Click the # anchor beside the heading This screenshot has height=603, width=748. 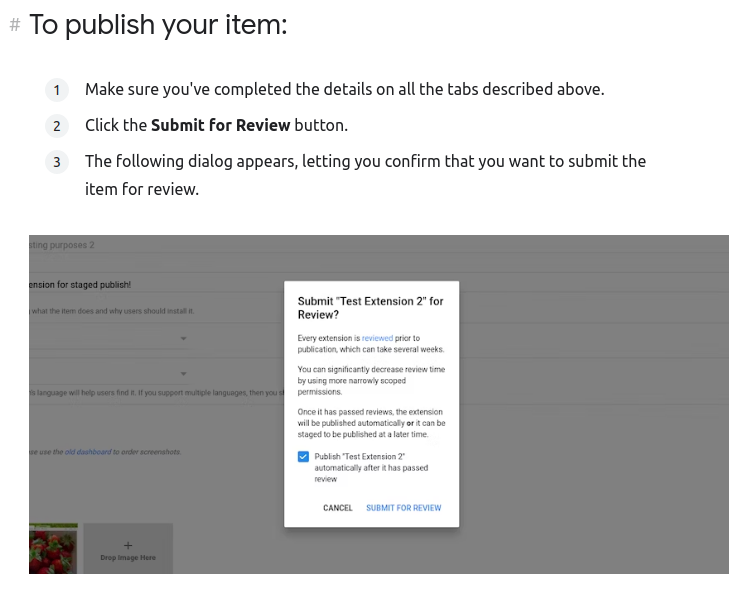pyautogui.click(x=15, y=25)
